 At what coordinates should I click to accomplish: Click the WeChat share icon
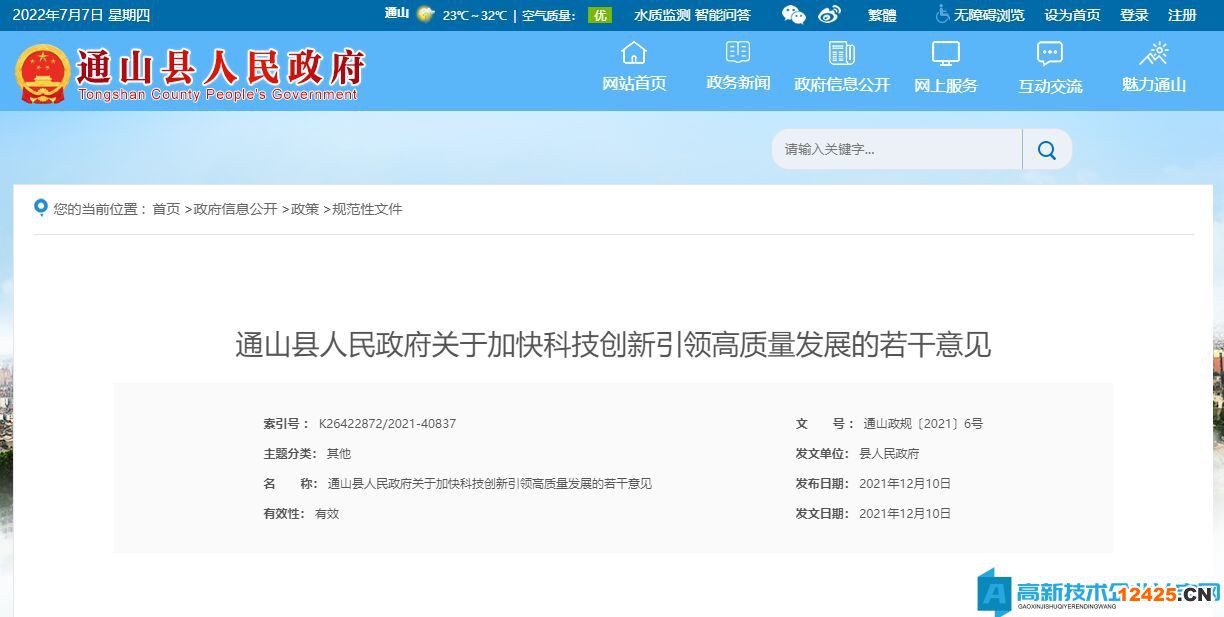pos(793,15)
